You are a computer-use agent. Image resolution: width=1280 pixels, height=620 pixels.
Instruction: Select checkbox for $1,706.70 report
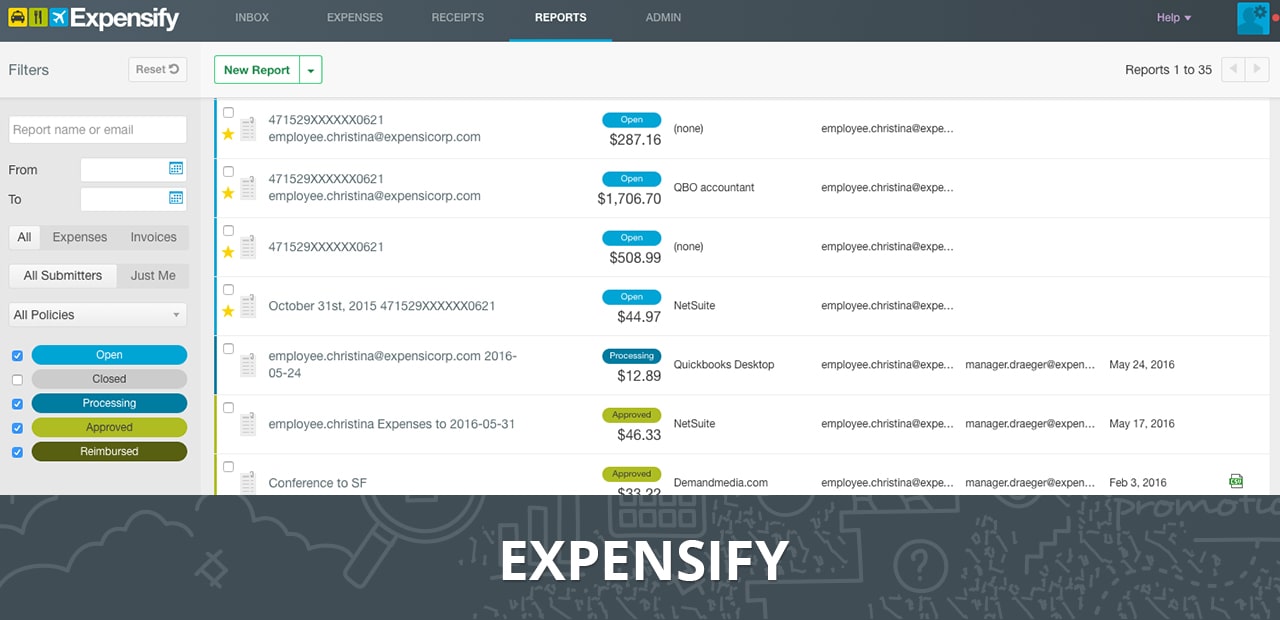[x=228, y=172]
